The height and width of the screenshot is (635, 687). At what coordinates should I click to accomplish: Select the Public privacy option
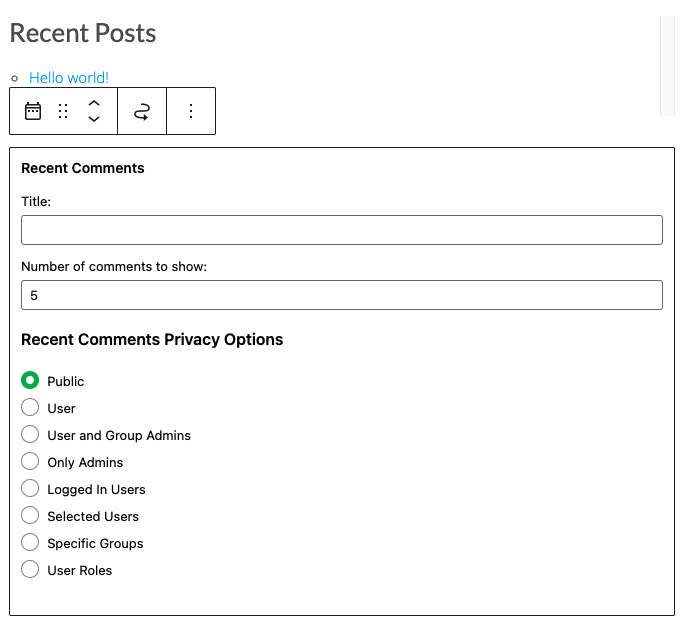[30, 381]
